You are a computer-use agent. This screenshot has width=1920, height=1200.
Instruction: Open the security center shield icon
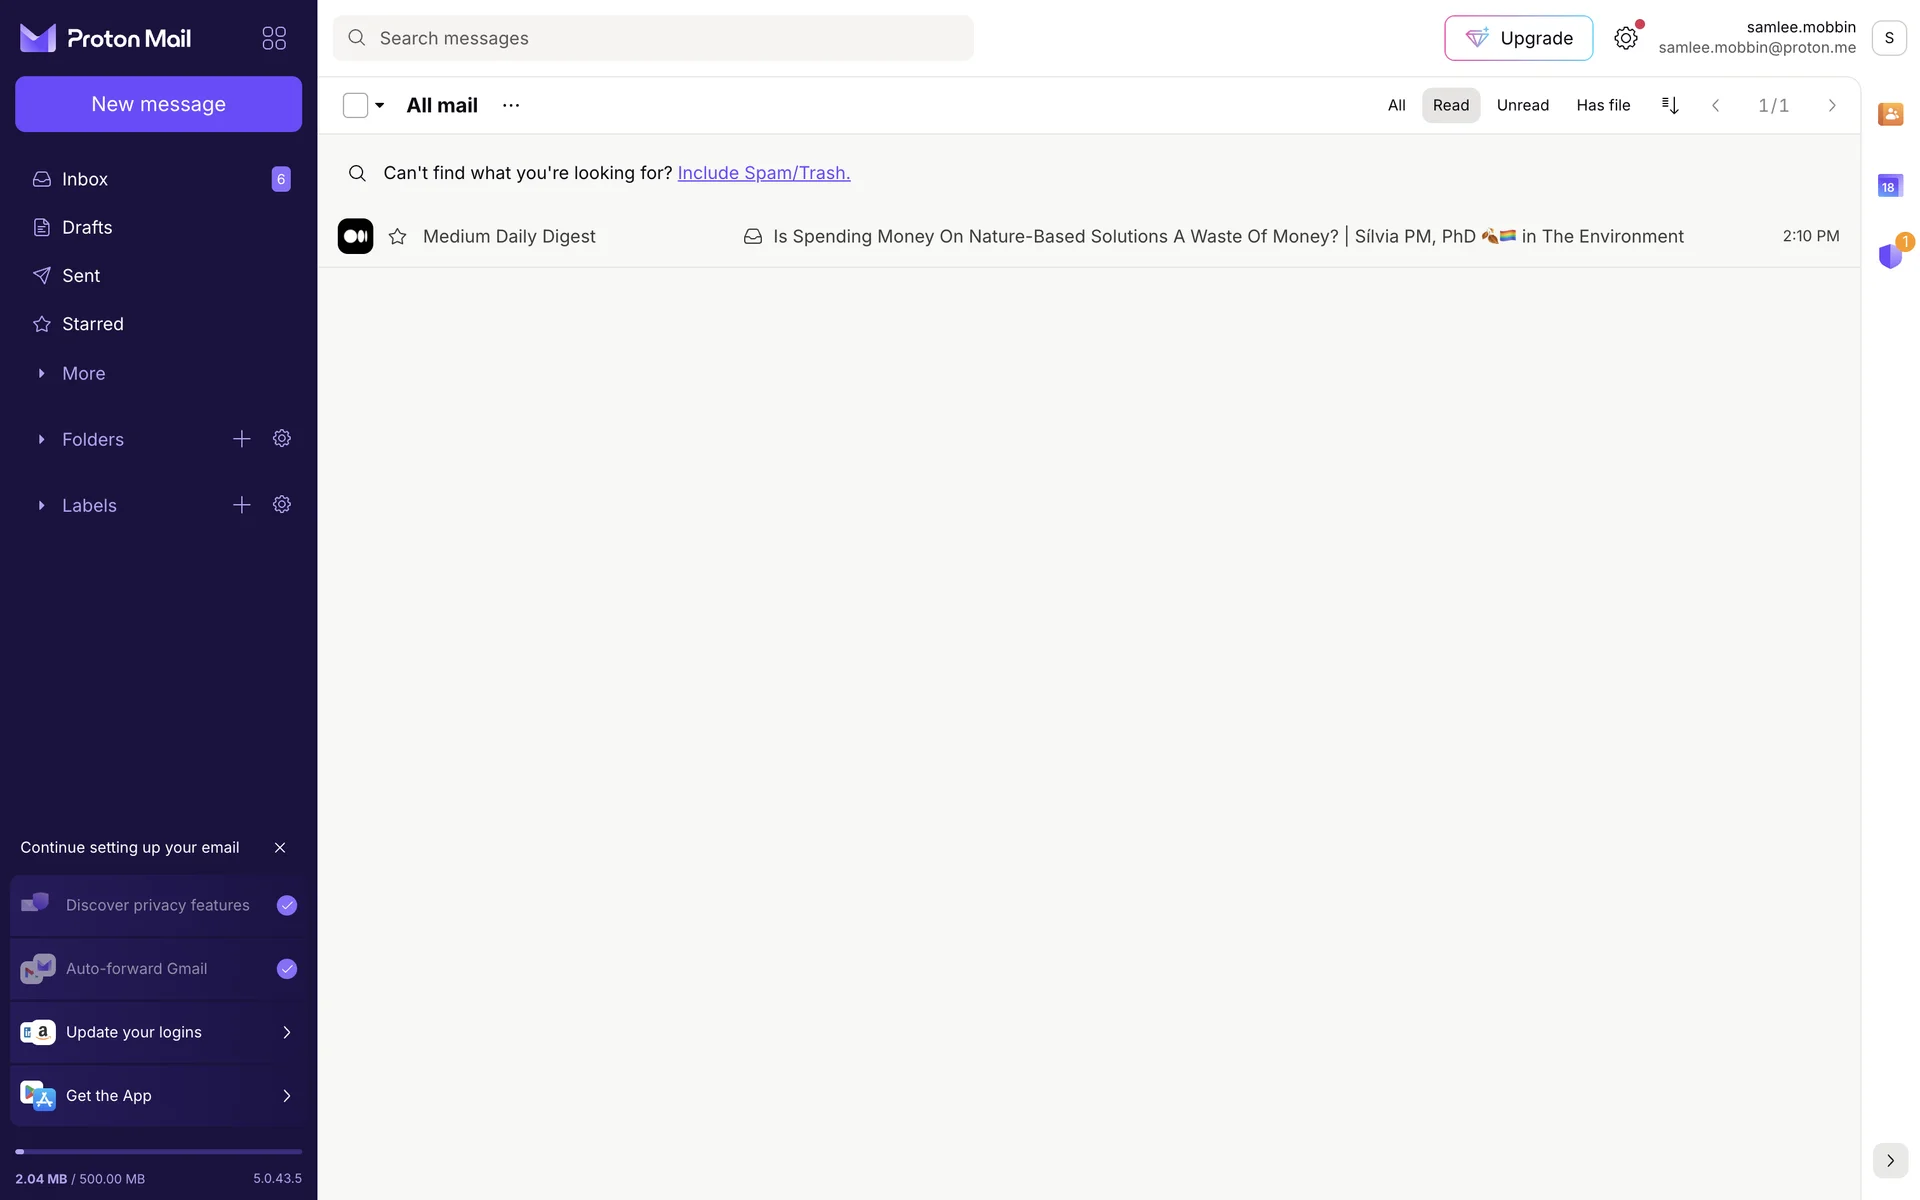1890,256
